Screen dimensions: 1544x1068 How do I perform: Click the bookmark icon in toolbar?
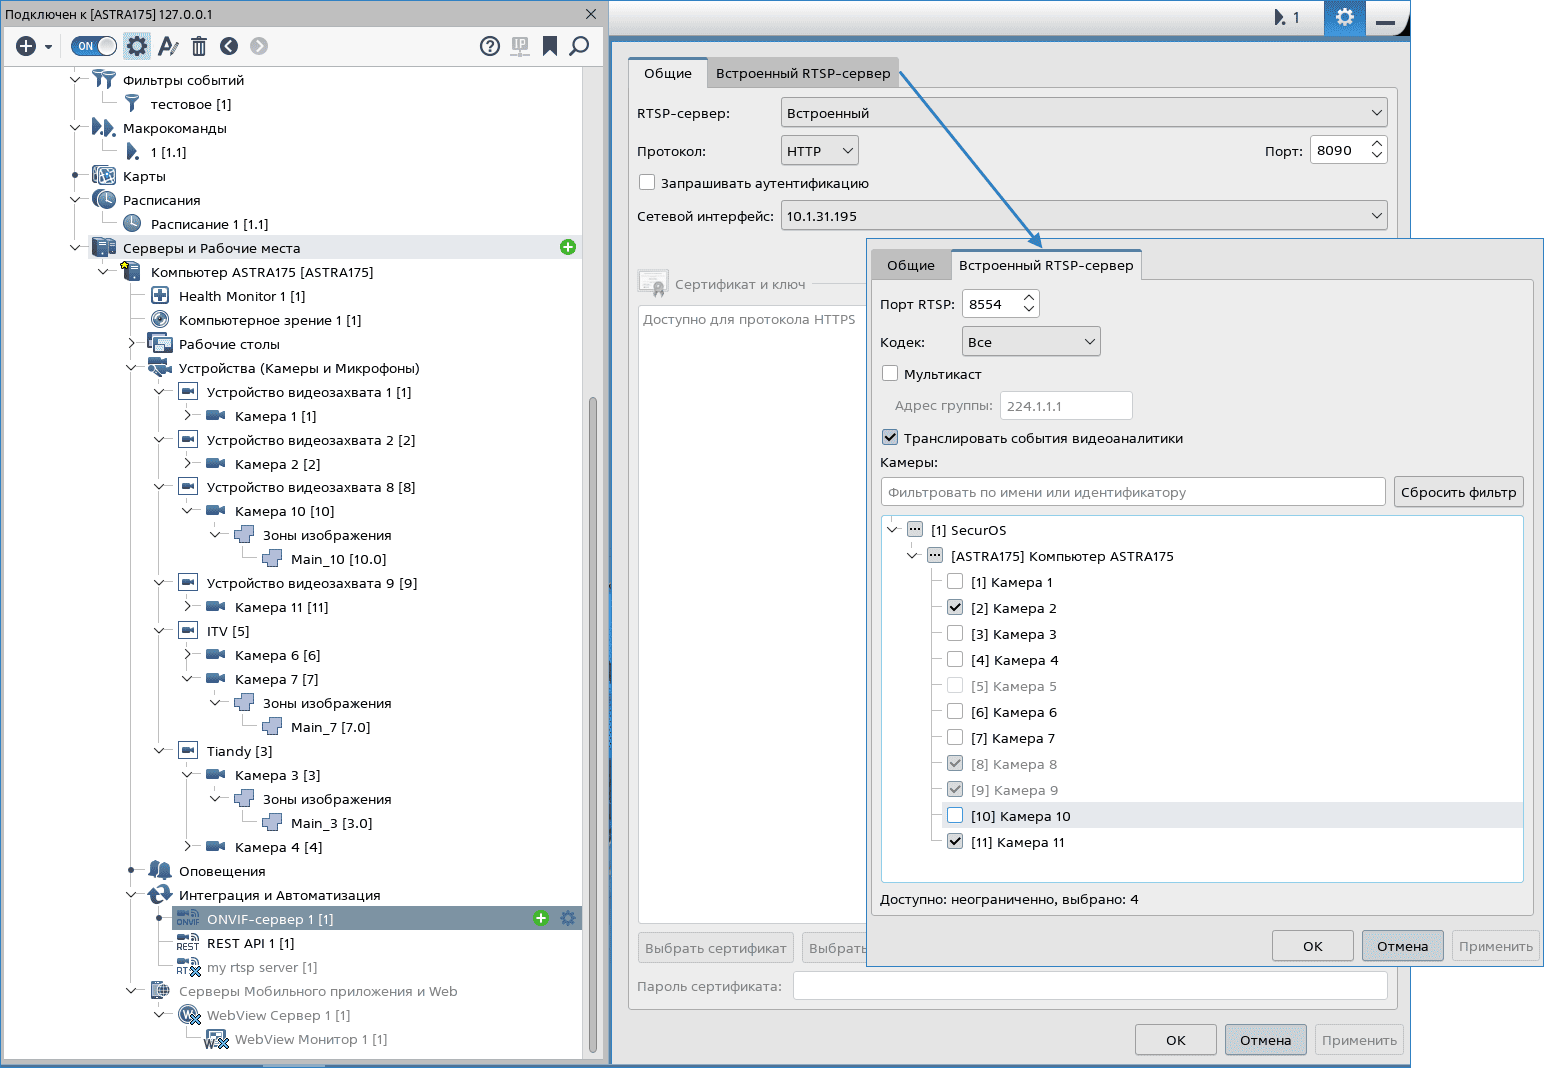[549, 46]
